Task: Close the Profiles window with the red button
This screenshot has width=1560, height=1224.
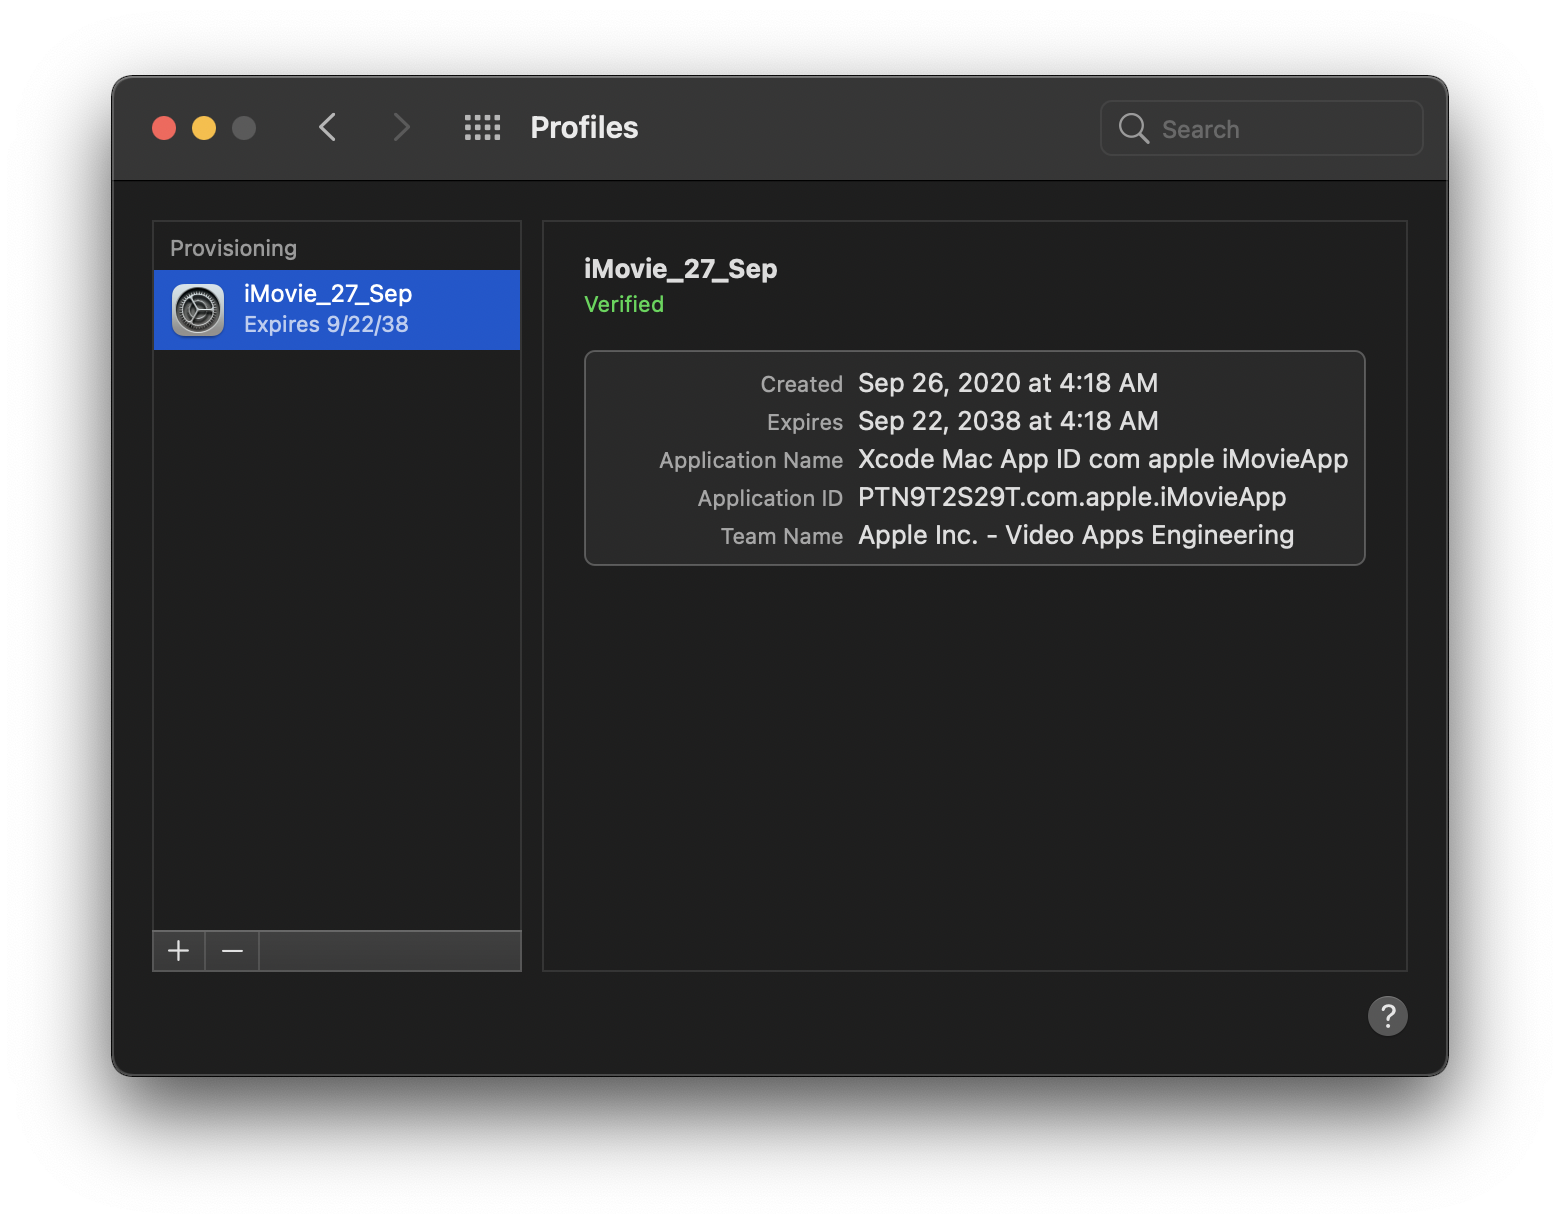Action: [164, 128]
